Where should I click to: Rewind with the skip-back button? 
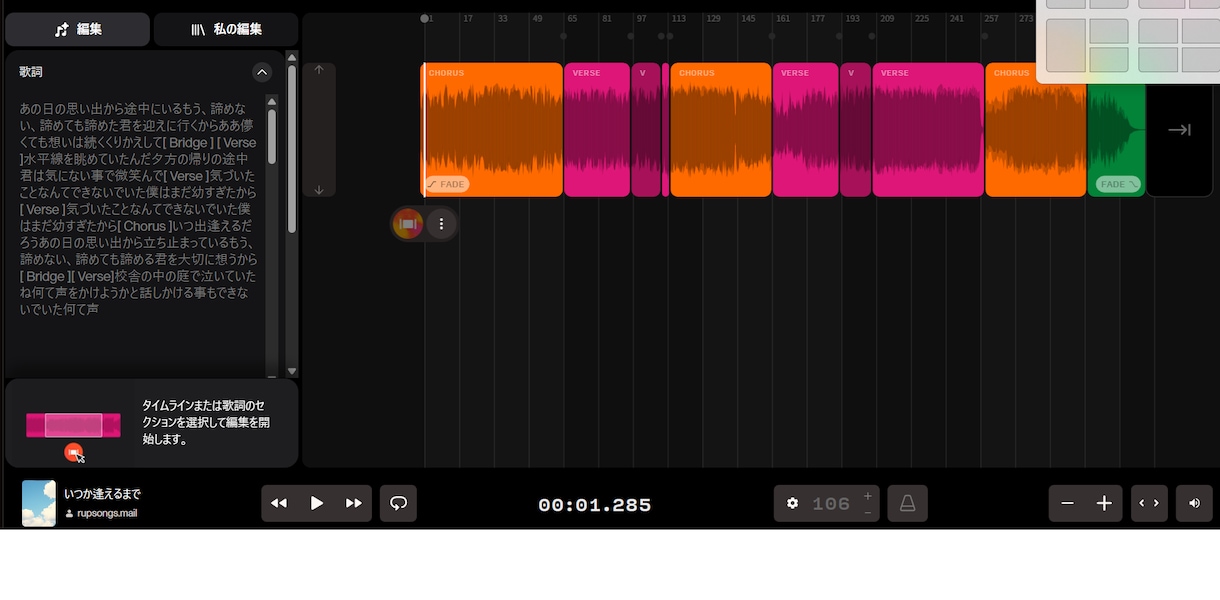[x=279, y=503]
